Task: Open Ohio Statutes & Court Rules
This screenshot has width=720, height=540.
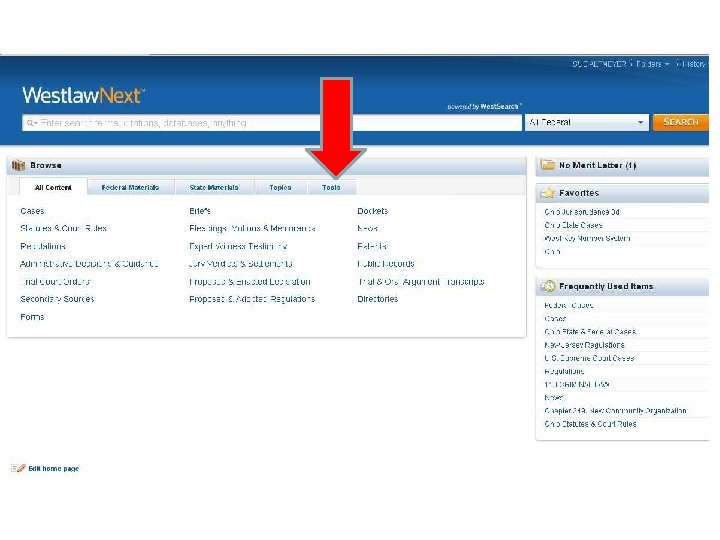Action: (x=590, y=424)
